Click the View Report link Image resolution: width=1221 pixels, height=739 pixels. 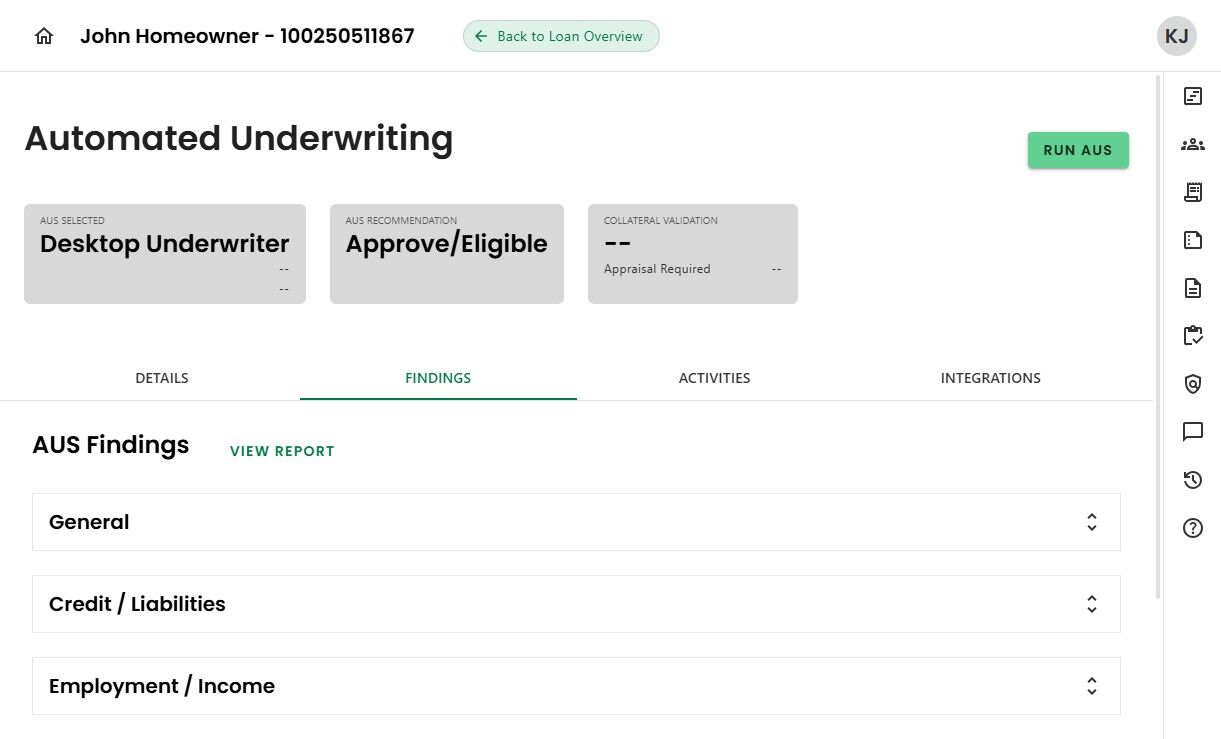pyautogui.click(x=282, y=451)
